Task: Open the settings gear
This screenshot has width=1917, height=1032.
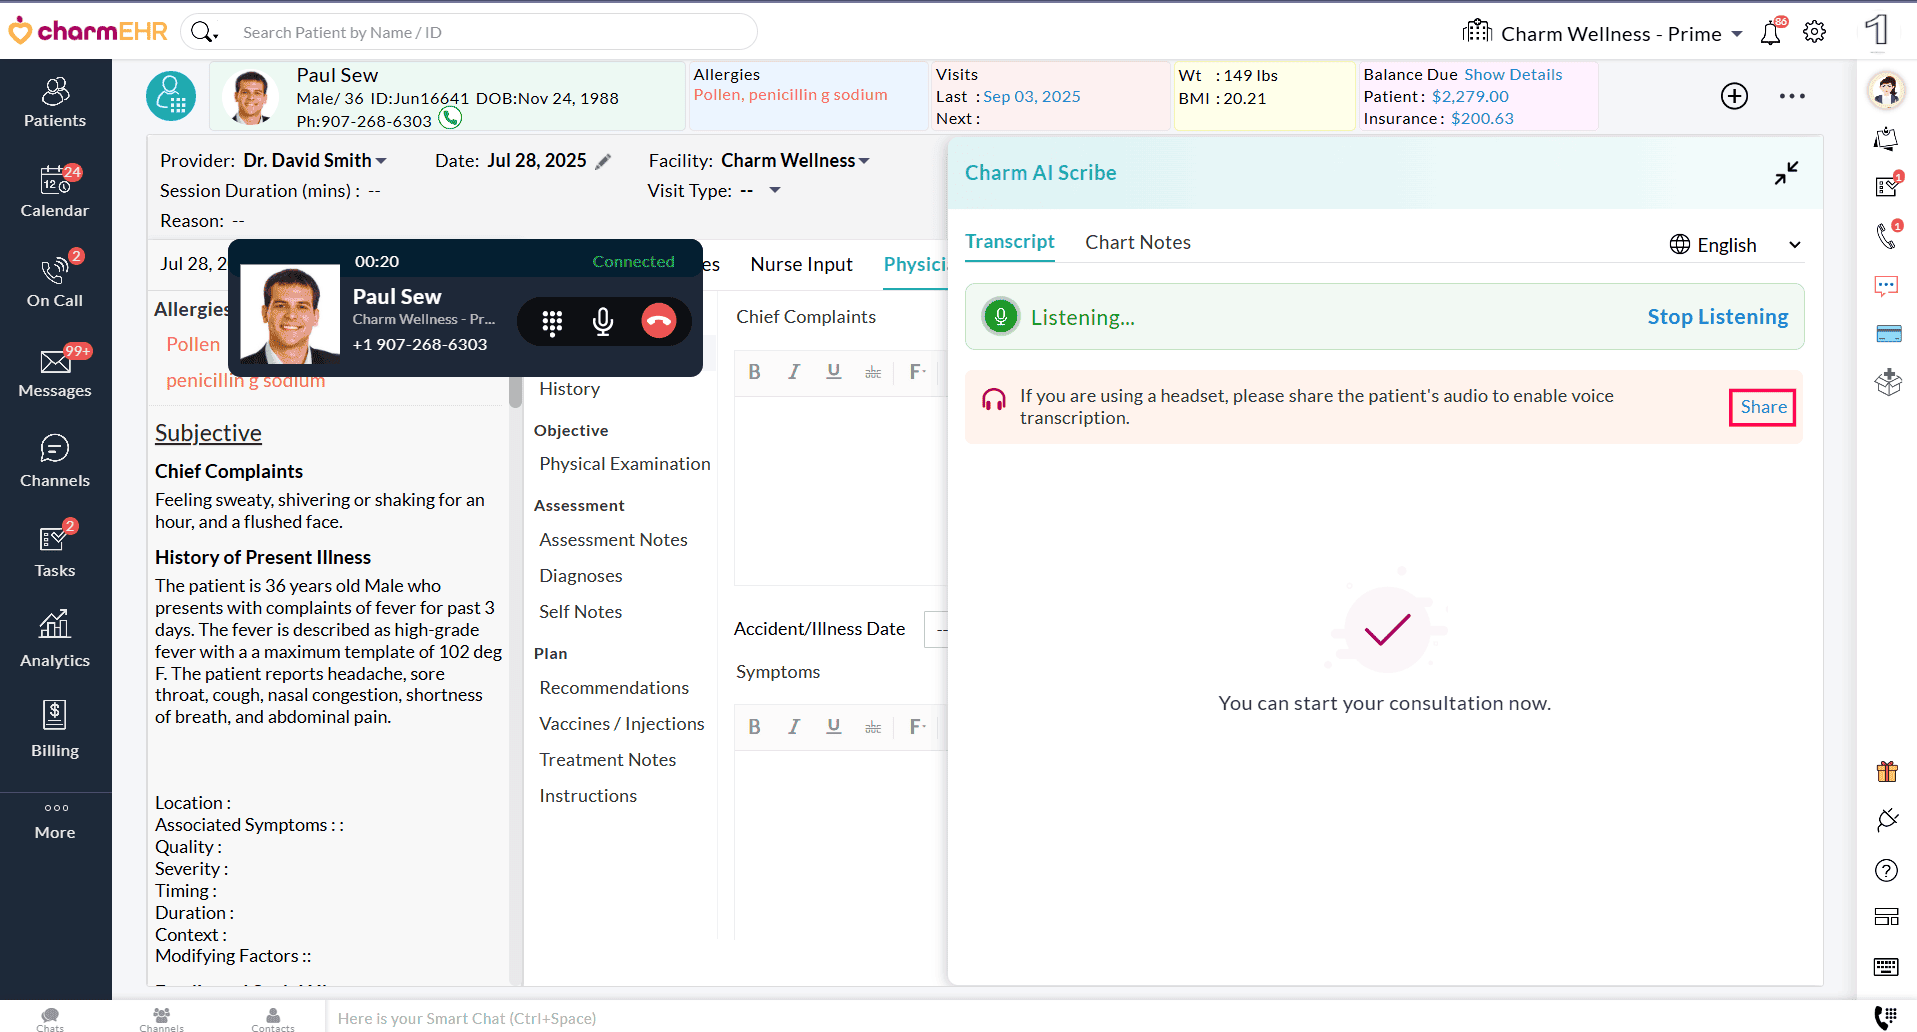Action: click(1814, 32)
